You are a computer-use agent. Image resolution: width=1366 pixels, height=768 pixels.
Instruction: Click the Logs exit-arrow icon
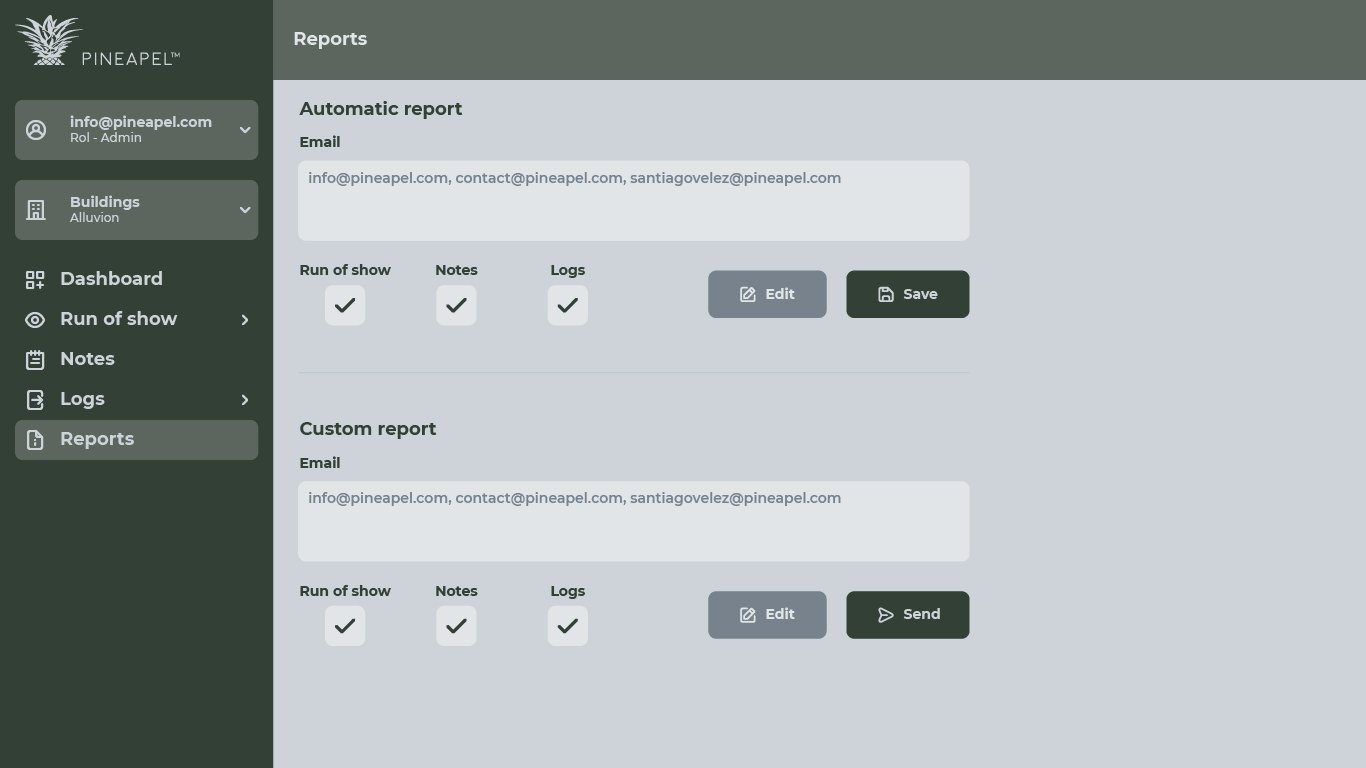[x=35, y=400]
